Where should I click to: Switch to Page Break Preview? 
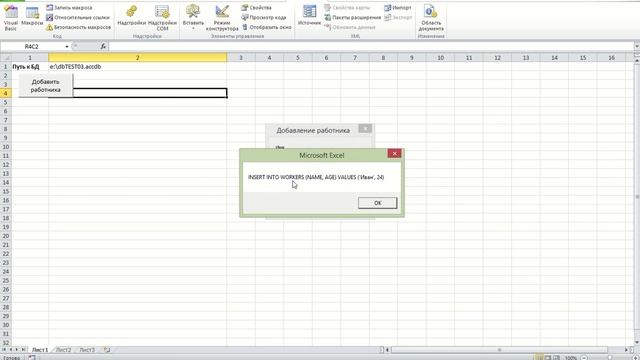coord(556,358)
